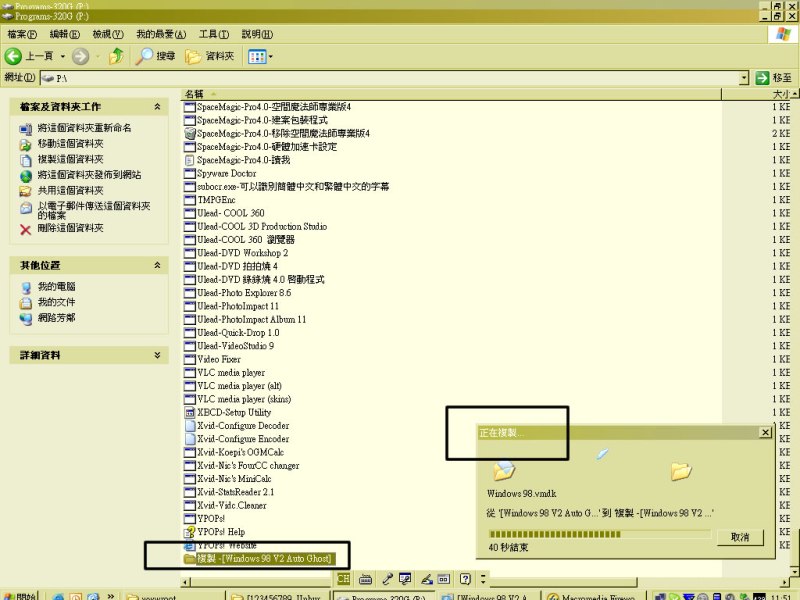Open the 我的最愛(A) menu
The image size is (800, 600).
coord(161,34)
